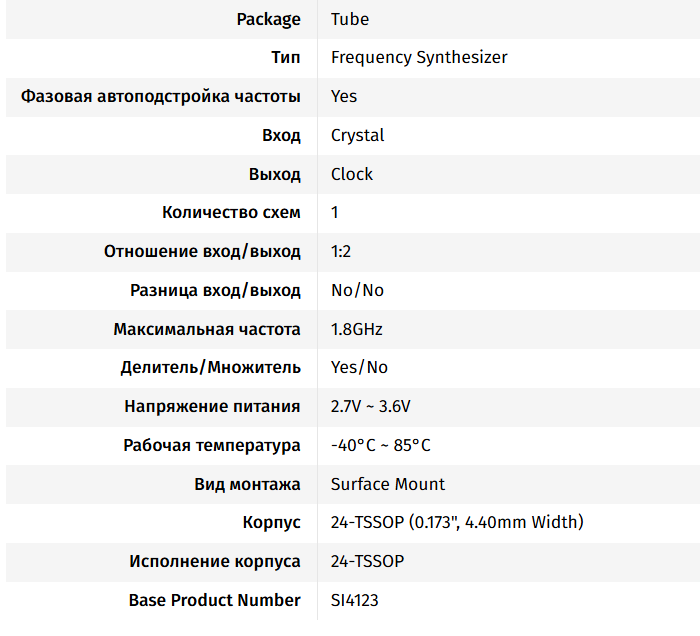Click the 'SI4123' base product number

[355, 600]
